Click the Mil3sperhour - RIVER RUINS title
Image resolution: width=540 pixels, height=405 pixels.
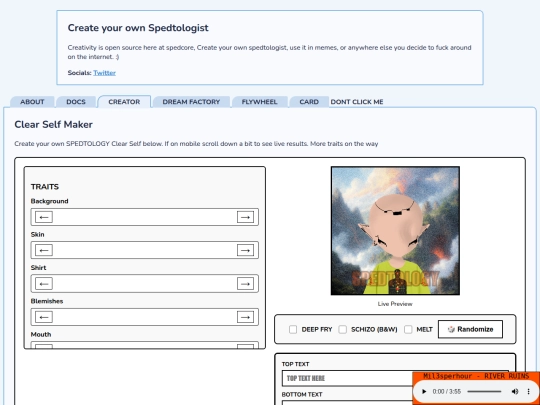click(476, 376)
